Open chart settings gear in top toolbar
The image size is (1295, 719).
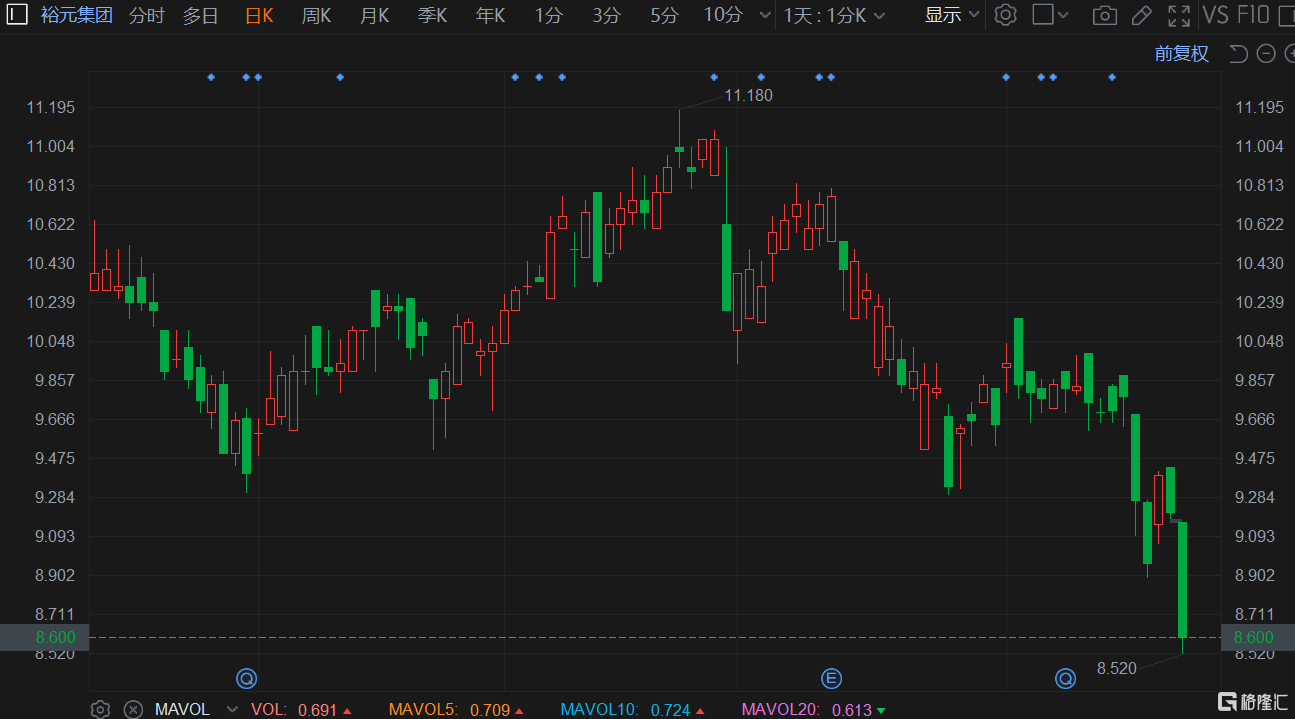click(1006, 15)
